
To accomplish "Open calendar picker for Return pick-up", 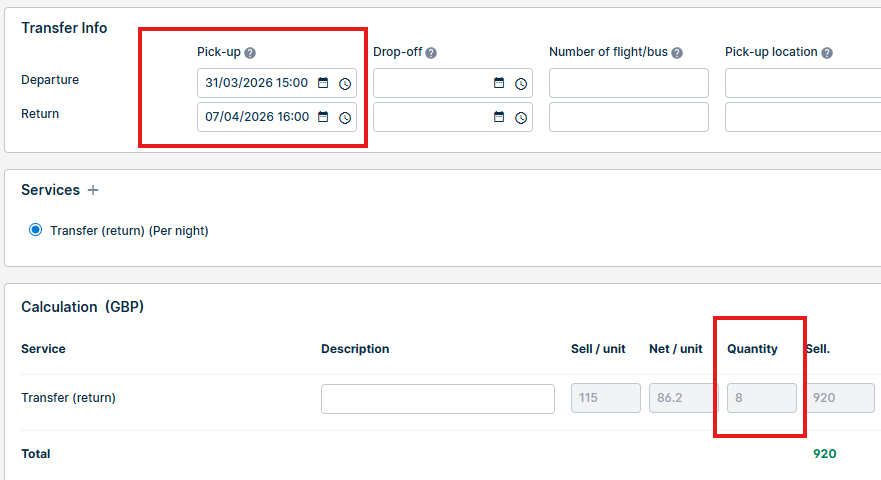I will [x=323, y=117].
